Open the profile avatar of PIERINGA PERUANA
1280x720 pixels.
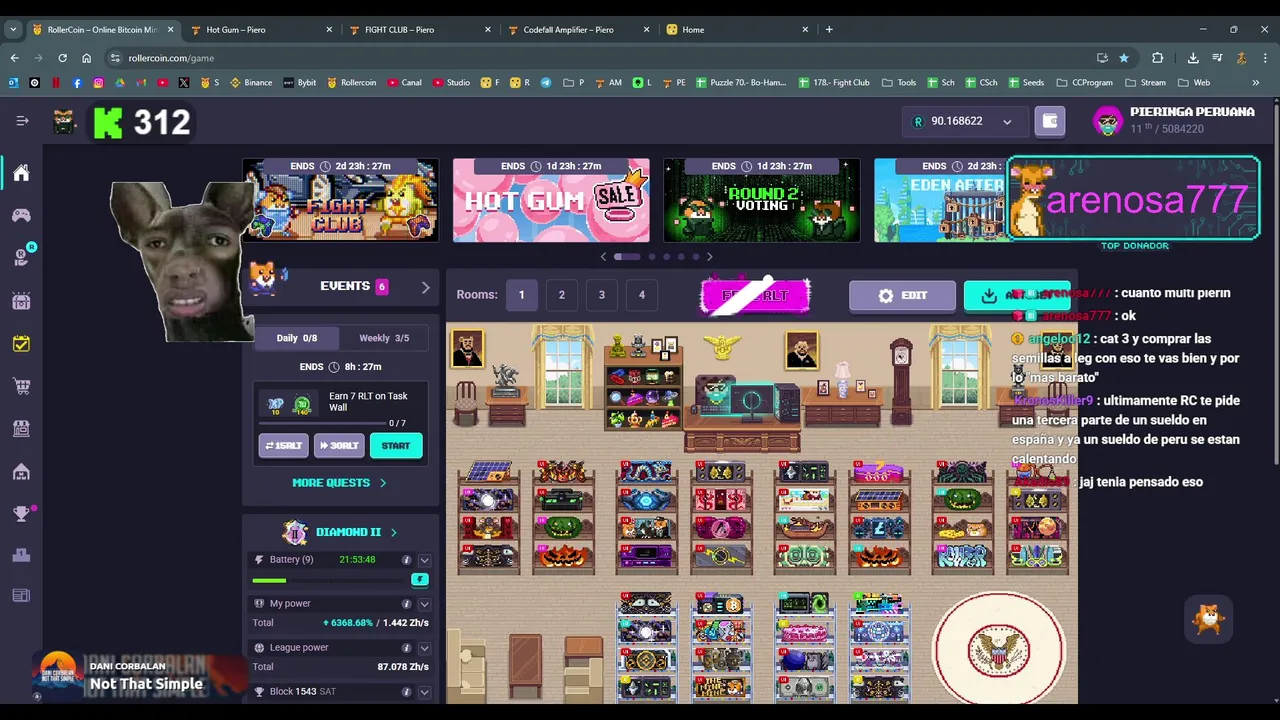pyautogui.click(x=1108, y=121)
